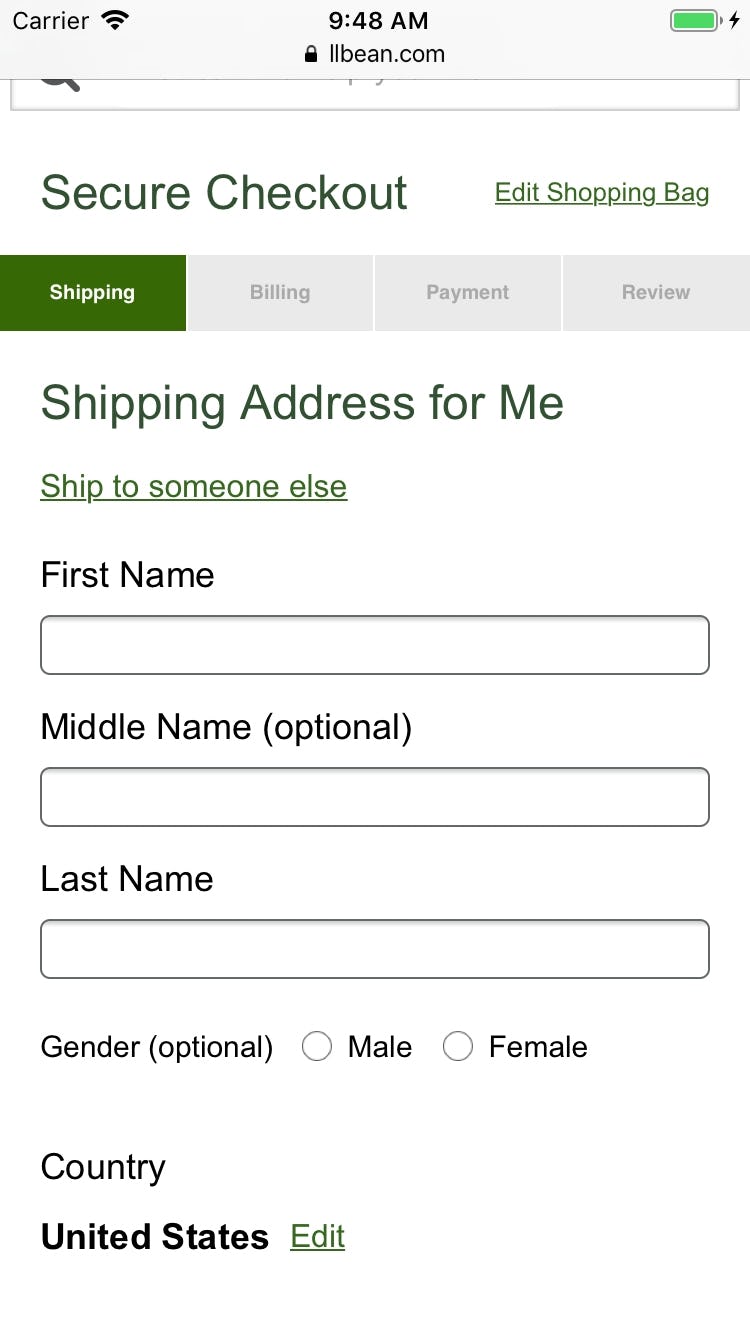Select the Male radio button
750x1334 pixels.
[x=317, y=1046]
